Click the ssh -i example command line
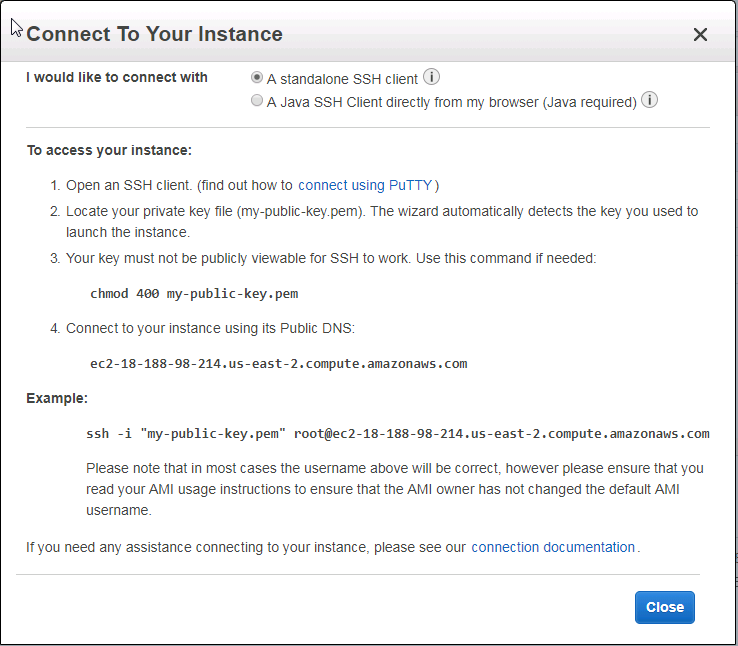The image size is (738, 646). click(397, 433)
